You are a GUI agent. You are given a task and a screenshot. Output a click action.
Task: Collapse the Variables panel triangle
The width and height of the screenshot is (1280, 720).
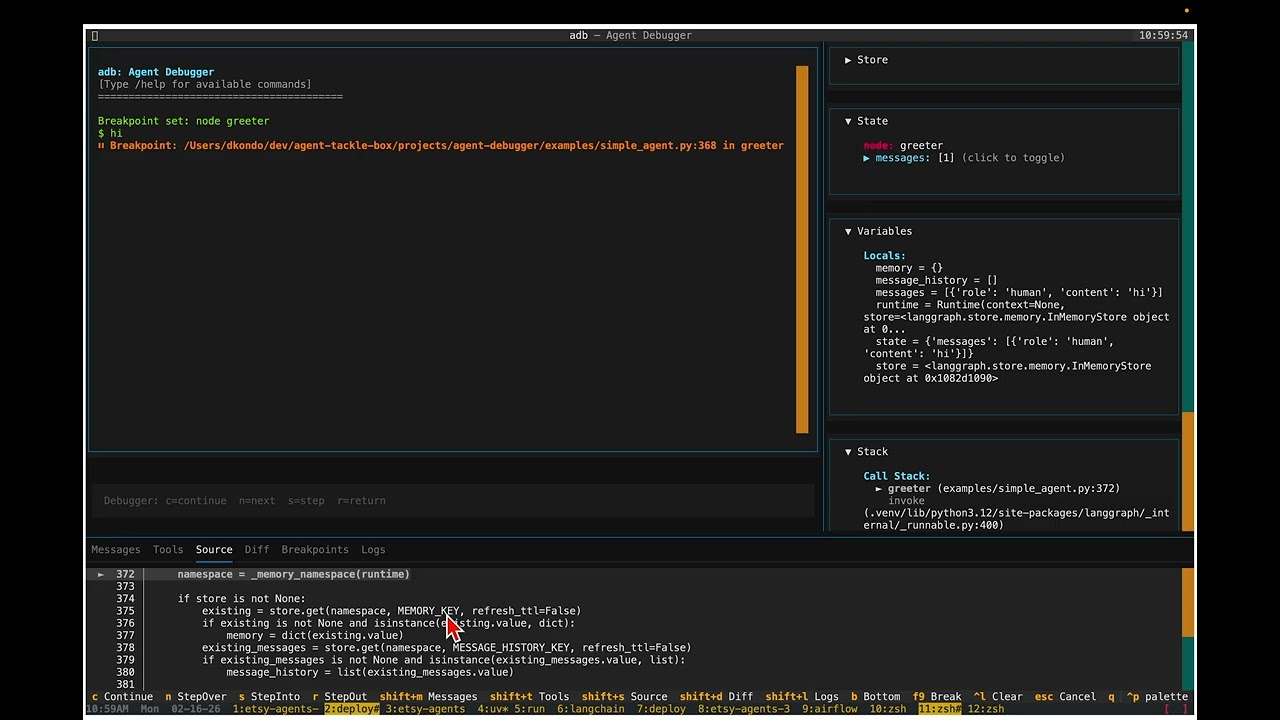click(x=848, y=231)
